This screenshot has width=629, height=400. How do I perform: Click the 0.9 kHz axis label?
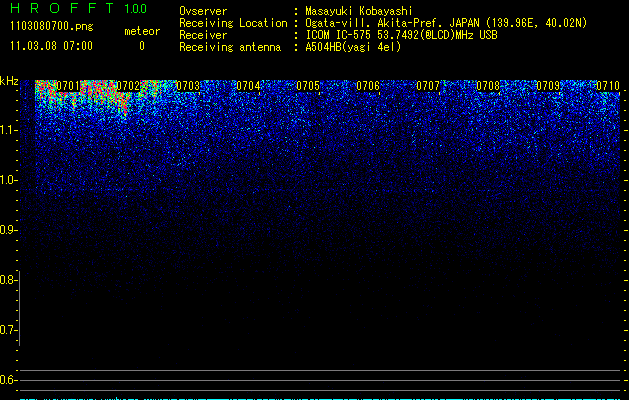pyautogui.click(x=8, y=230)
